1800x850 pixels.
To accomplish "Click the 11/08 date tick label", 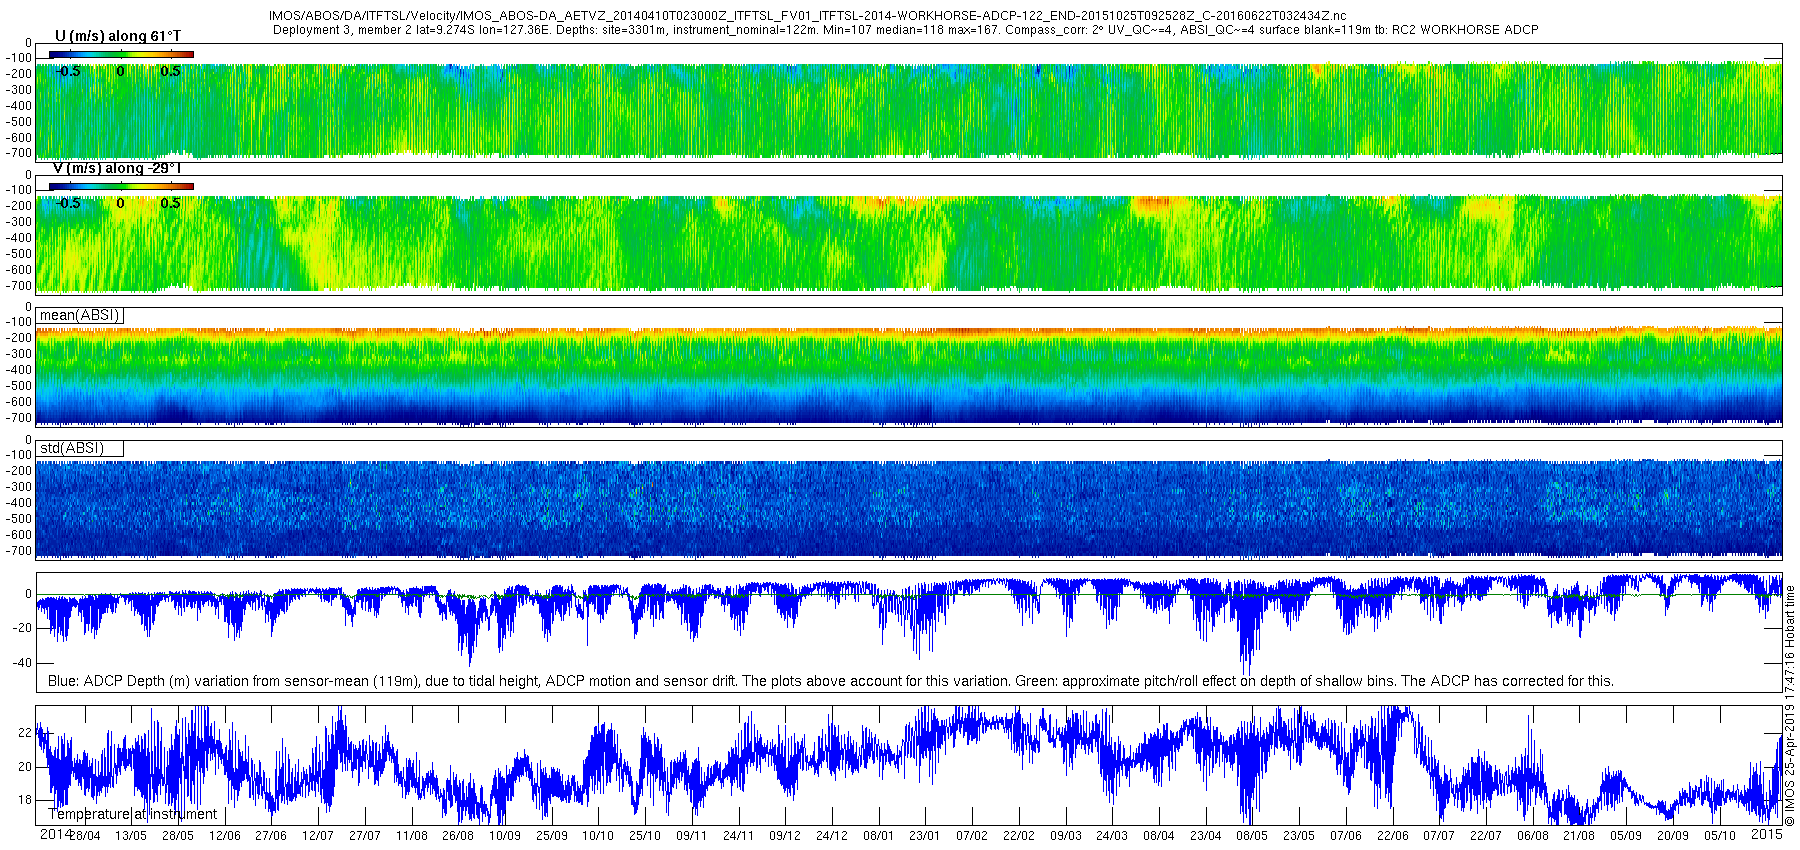I will click(x=412, y=836).
